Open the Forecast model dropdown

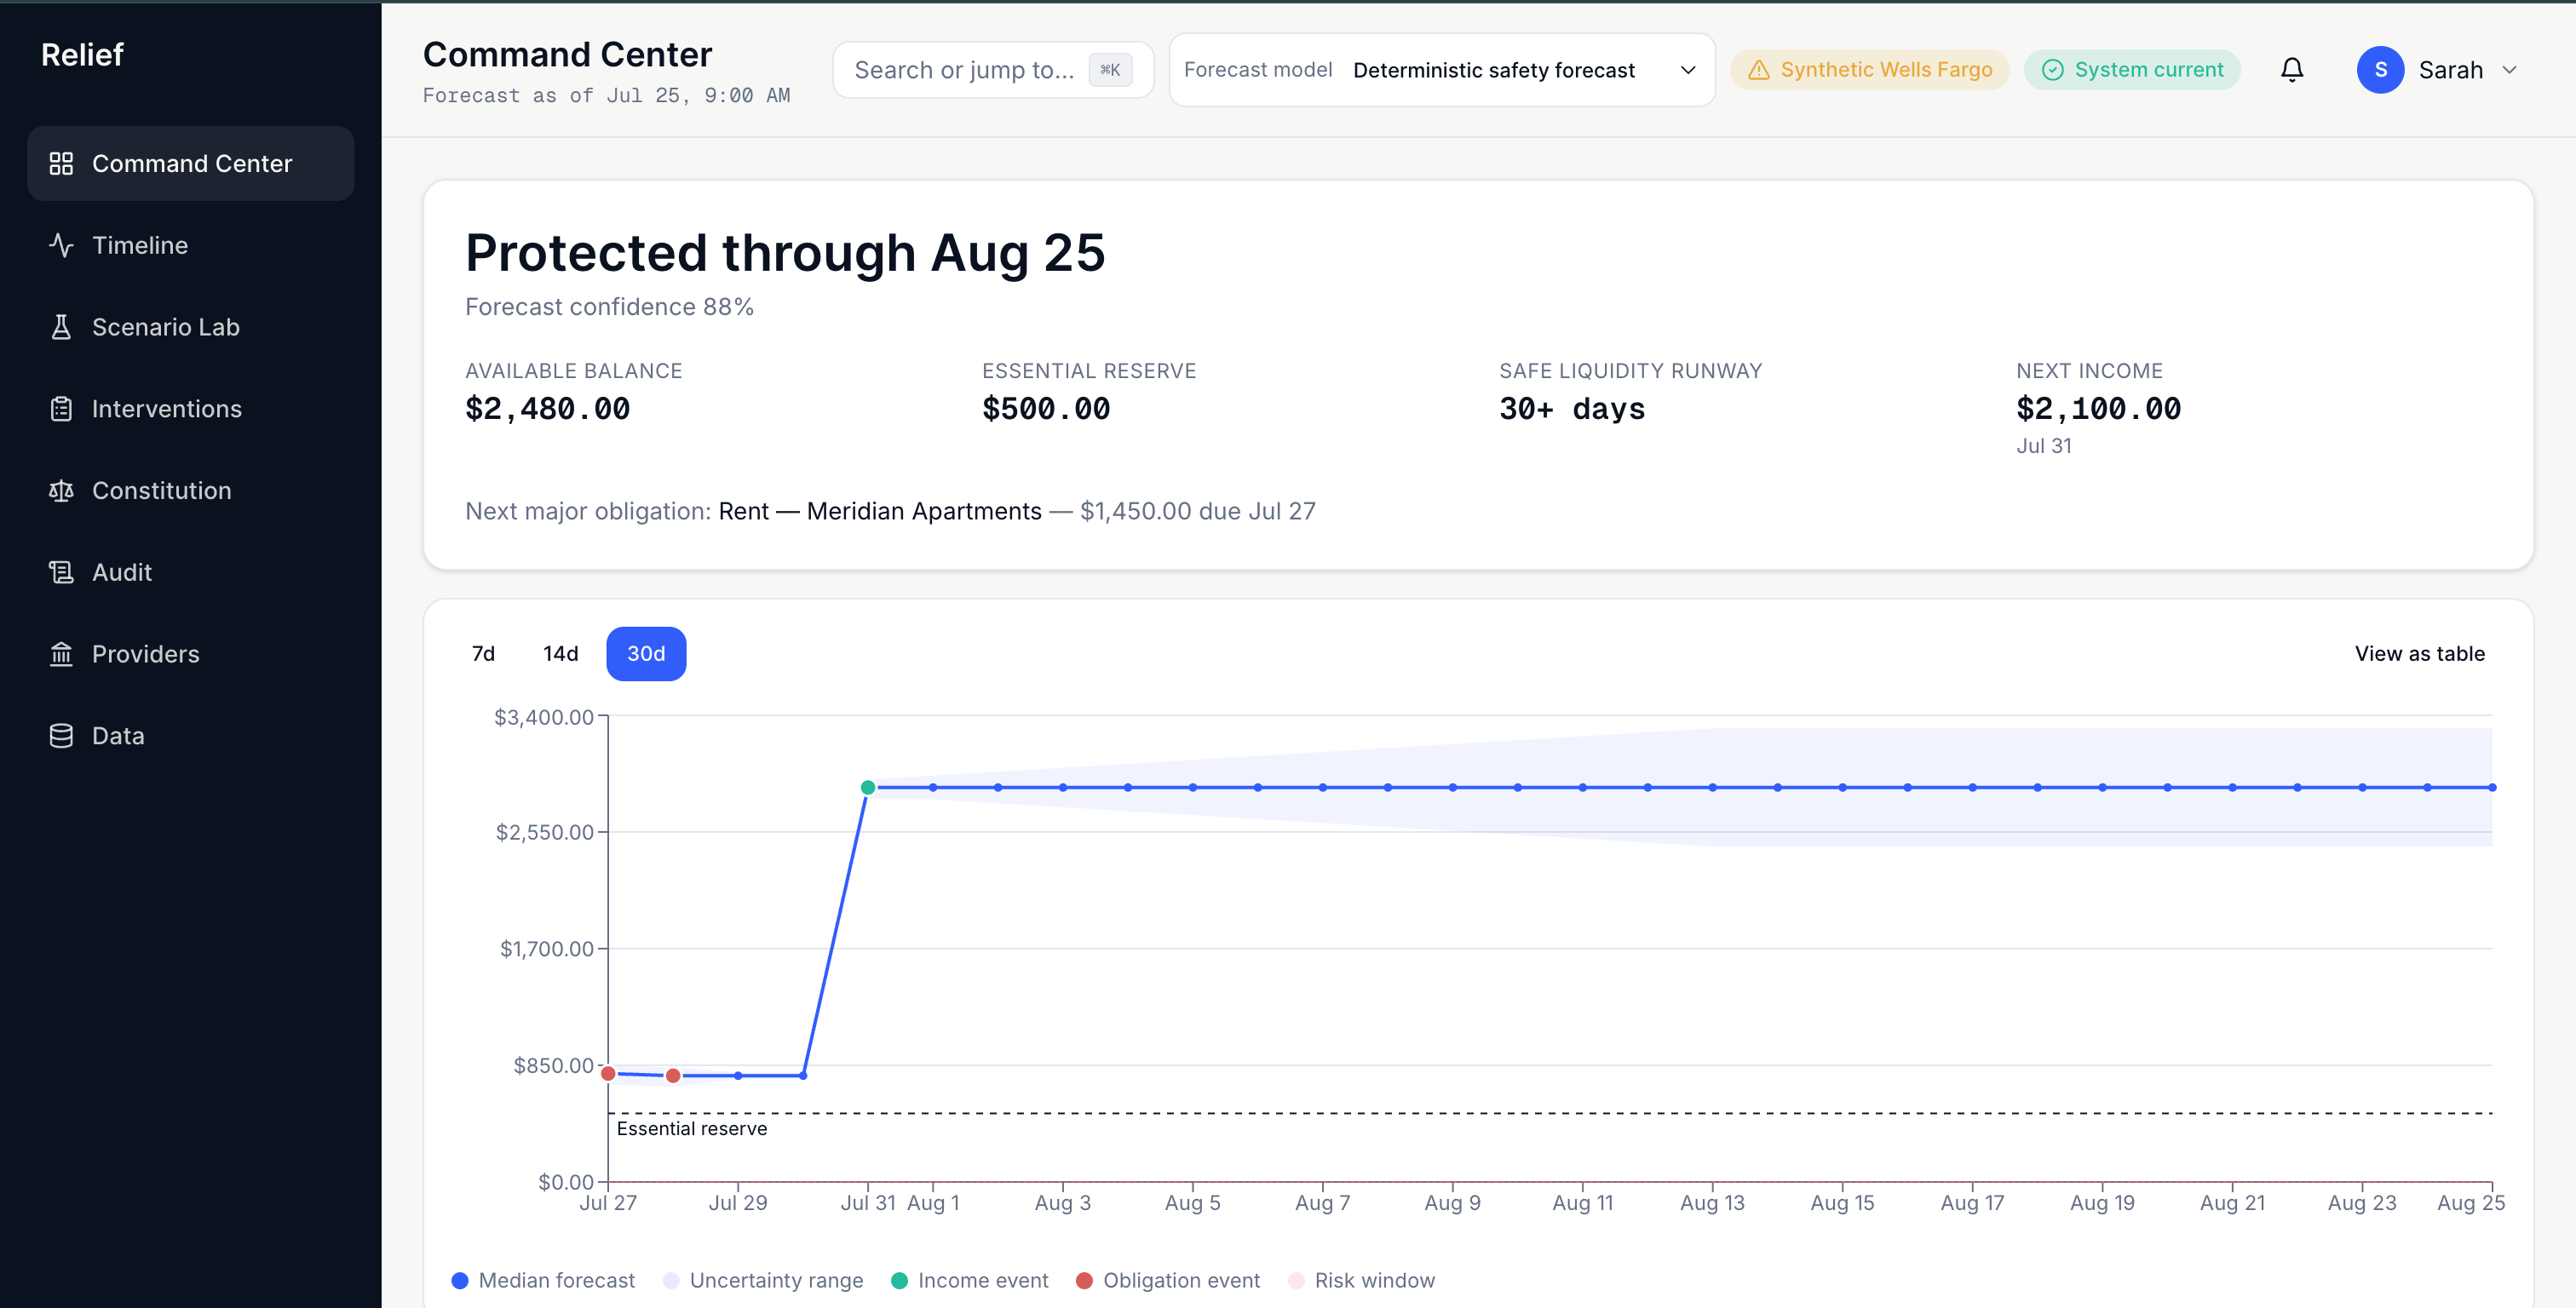tap(1441, 70)
